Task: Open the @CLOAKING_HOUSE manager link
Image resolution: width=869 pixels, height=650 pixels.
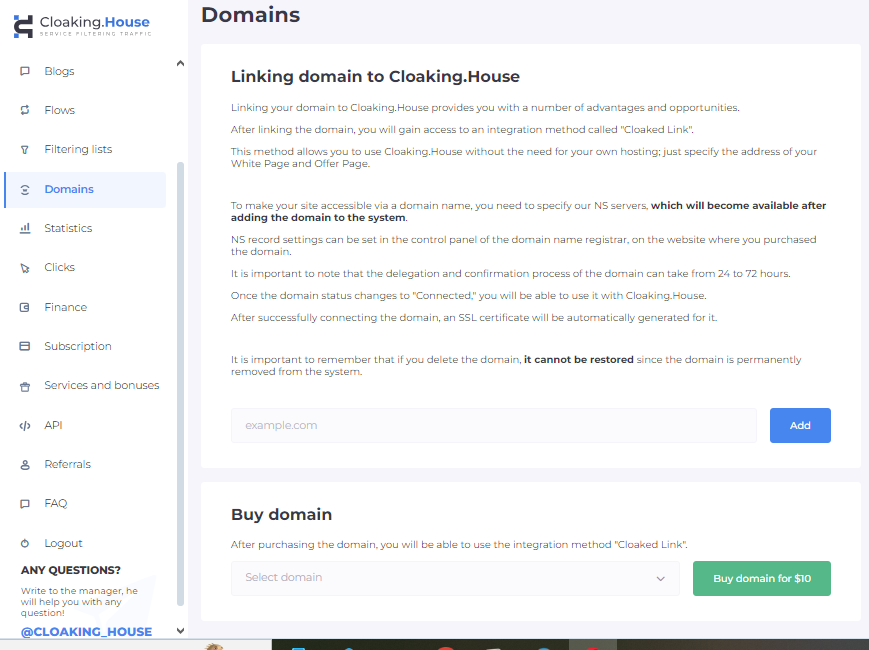Action: [85, 631]
